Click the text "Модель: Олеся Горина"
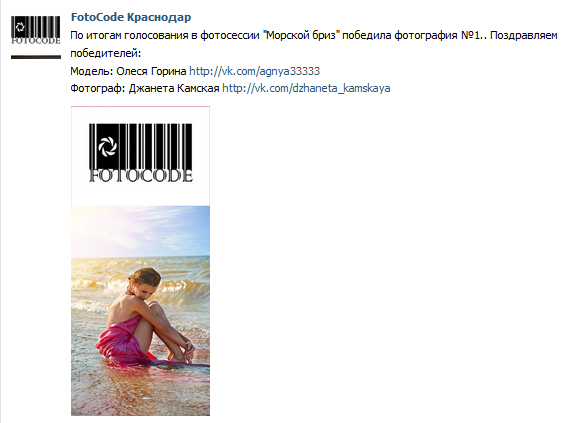The height and width of the screenshot is (423, 564). (x=128, y=71)
